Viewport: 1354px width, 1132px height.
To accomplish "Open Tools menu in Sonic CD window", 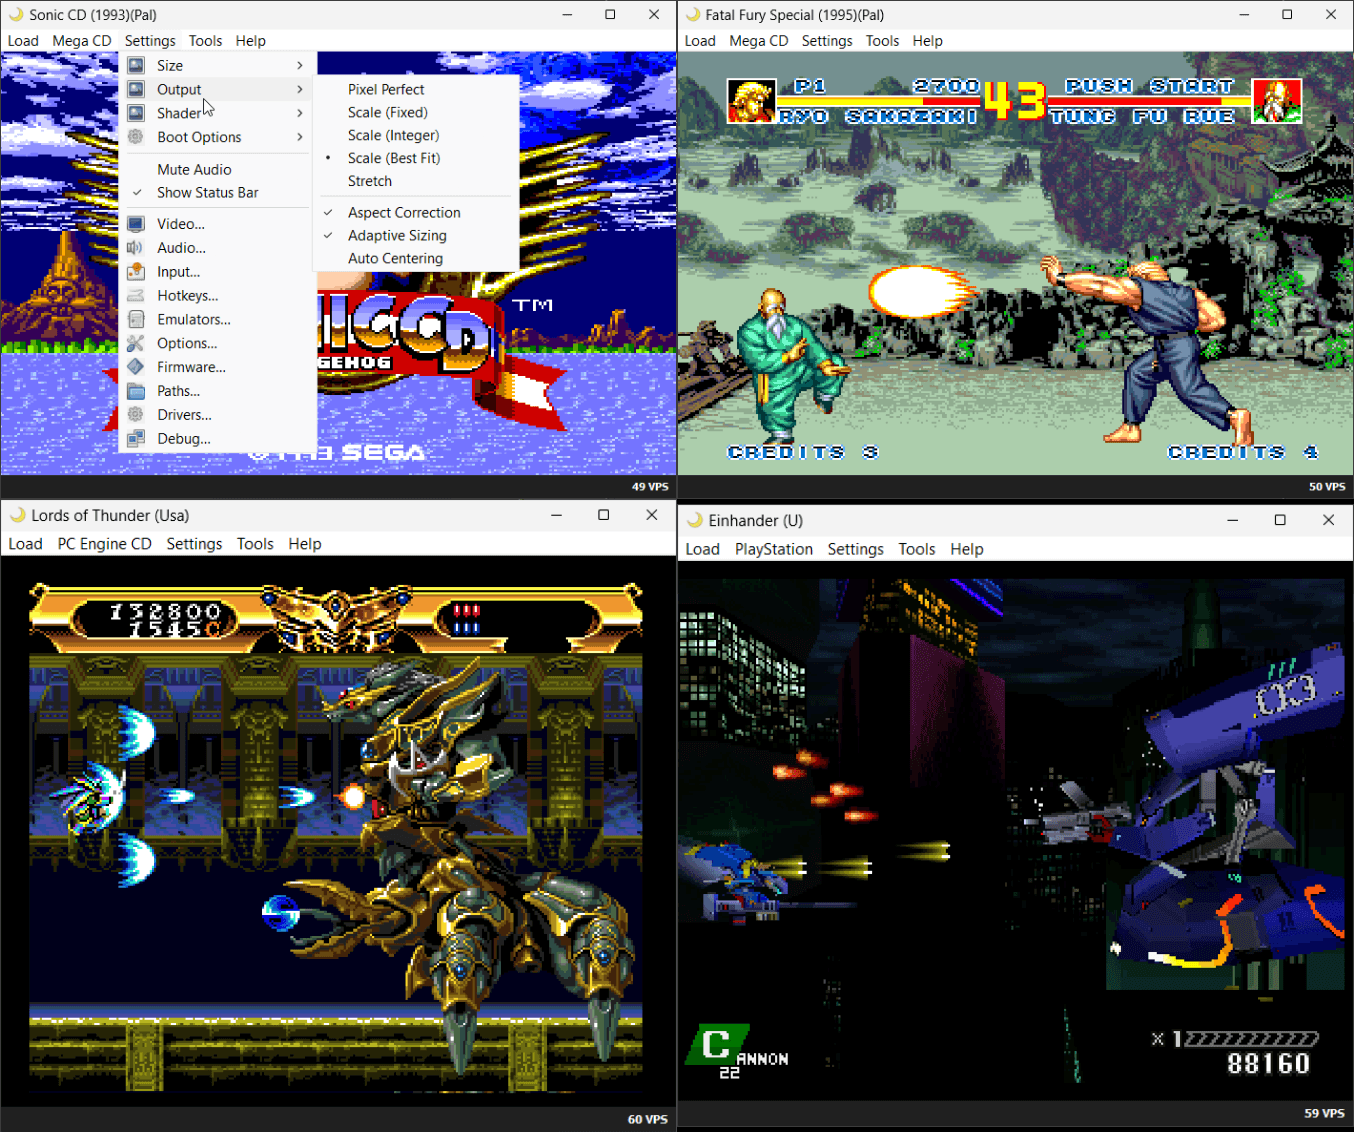I will 205,41.
